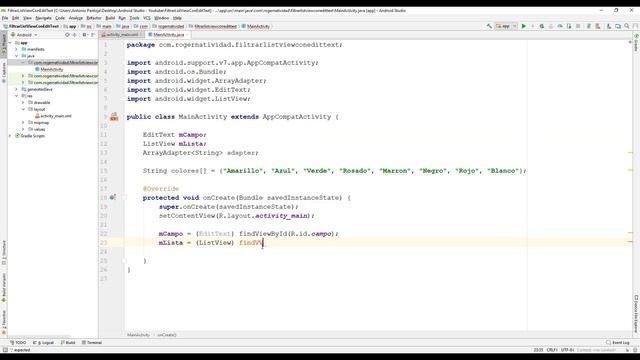Select MainActivity in project tree
Viewport: 640px width, 360px height.
(x=52, y=69)
